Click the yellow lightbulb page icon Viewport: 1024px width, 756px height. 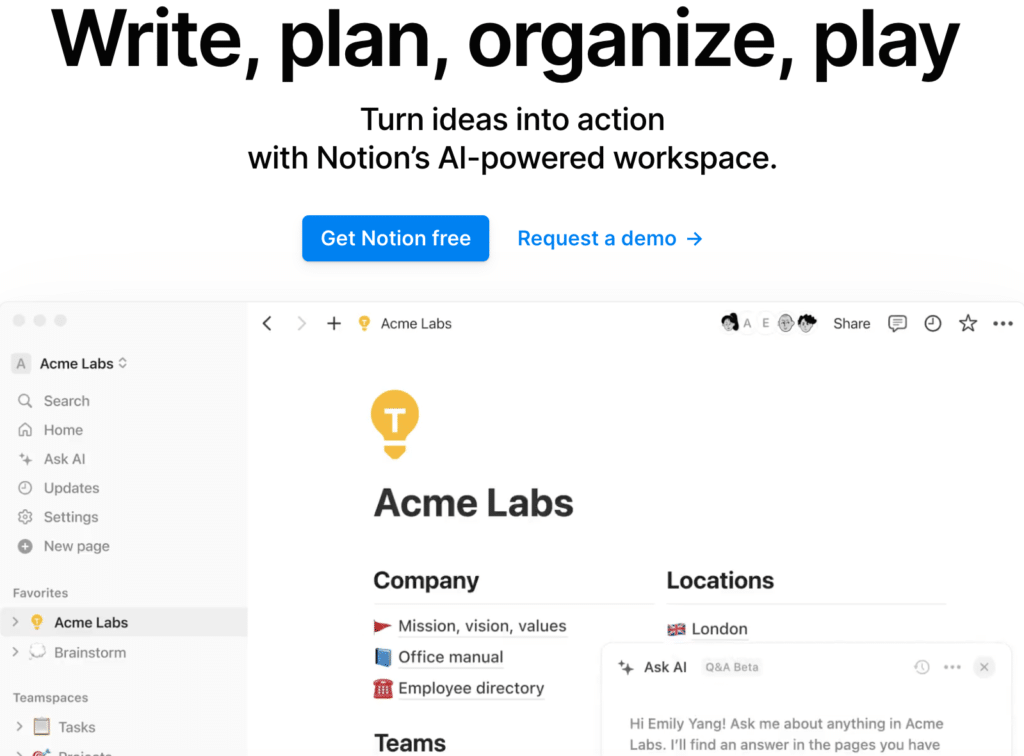pos(394,424)
